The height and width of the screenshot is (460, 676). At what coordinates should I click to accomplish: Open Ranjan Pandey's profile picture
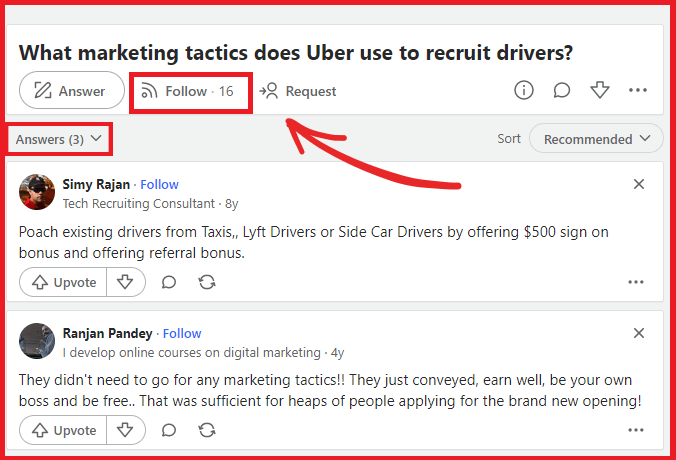coord(37,341)
